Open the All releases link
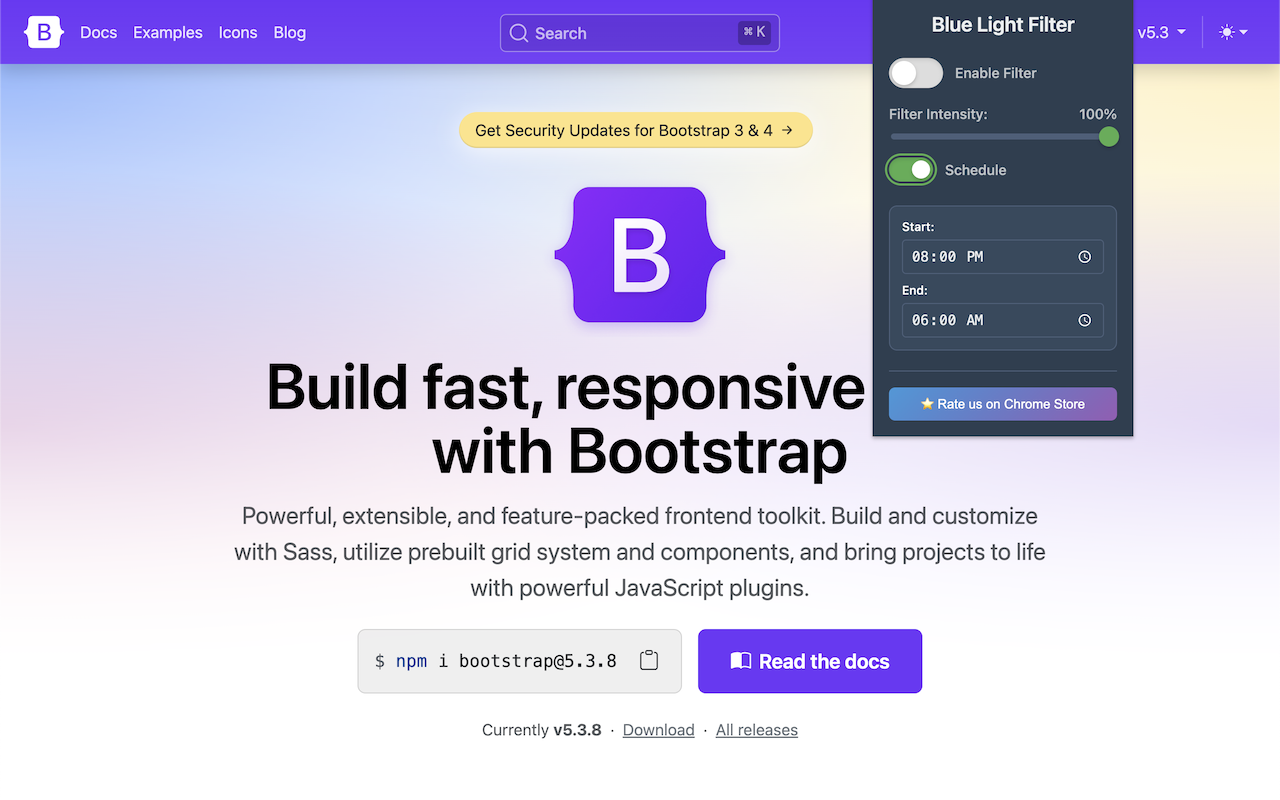Screen dimensions: 1280x800 pyautogui.click(x=757, y=730)
